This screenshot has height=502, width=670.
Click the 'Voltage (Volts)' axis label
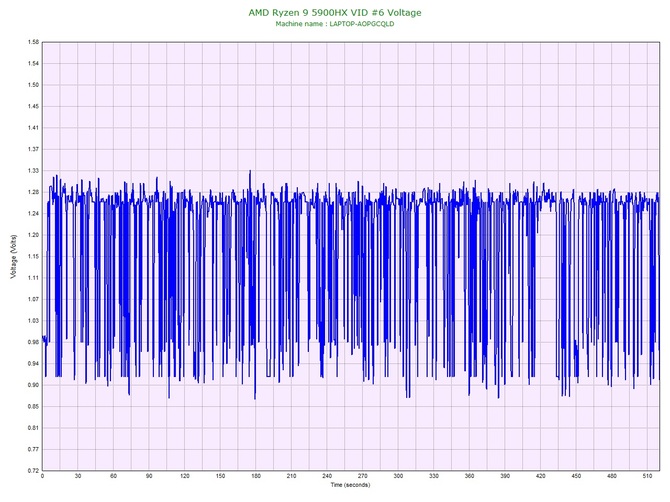point(14,257)
